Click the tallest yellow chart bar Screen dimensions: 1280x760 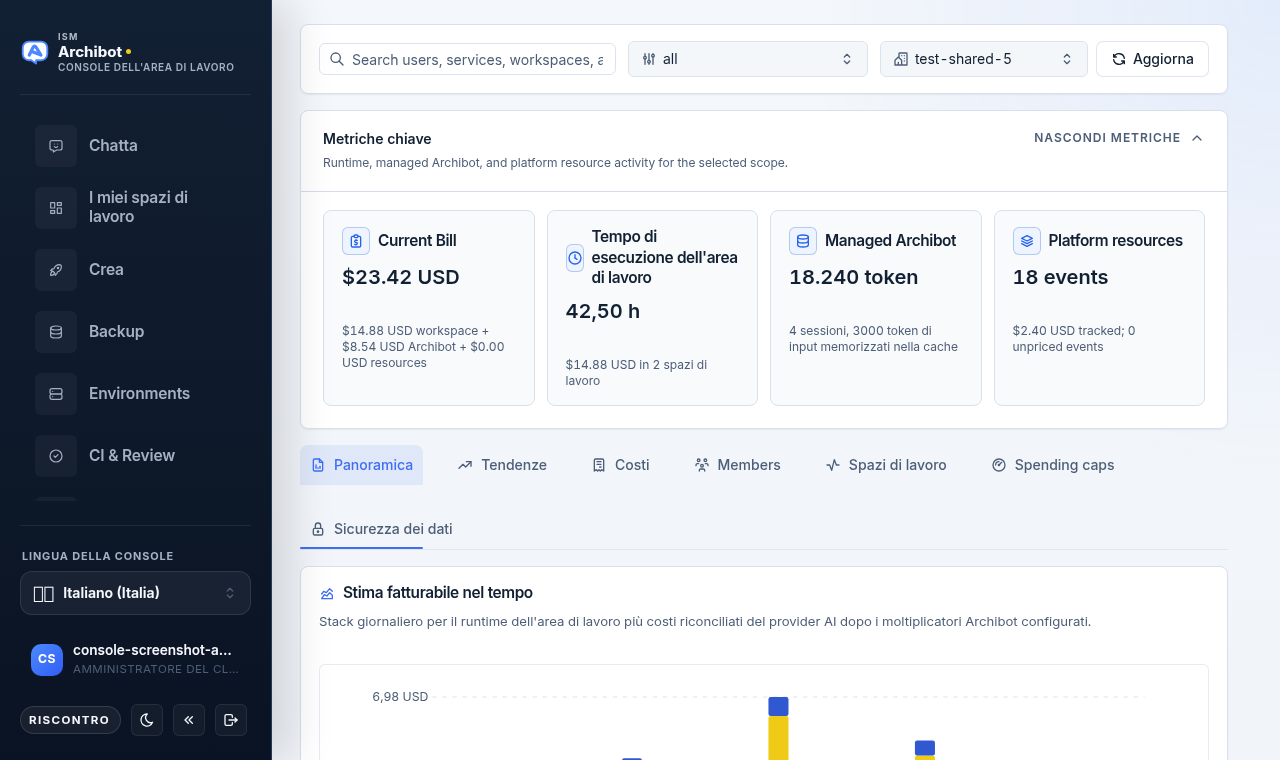click(x=779, y=738)
